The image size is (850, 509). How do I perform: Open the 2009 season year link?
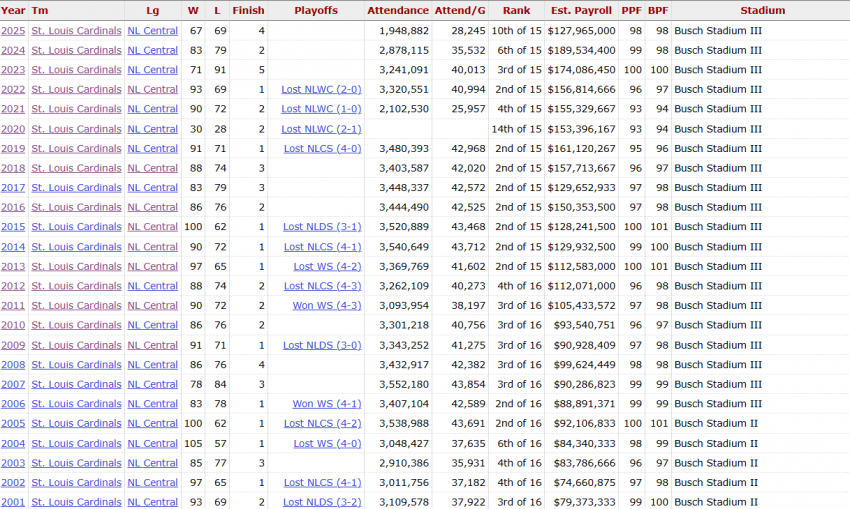point(13,345)
